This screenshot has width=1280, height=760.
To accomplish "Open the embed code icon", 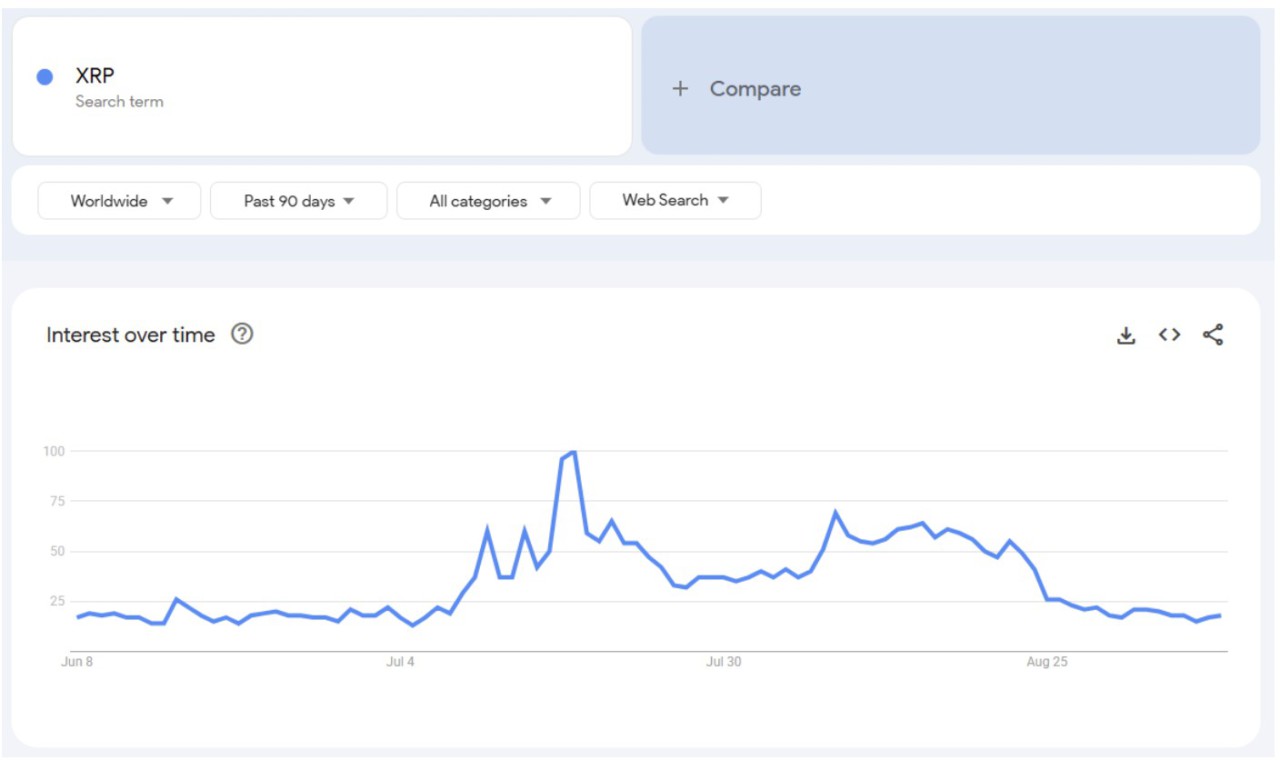I will [1169, 335].
